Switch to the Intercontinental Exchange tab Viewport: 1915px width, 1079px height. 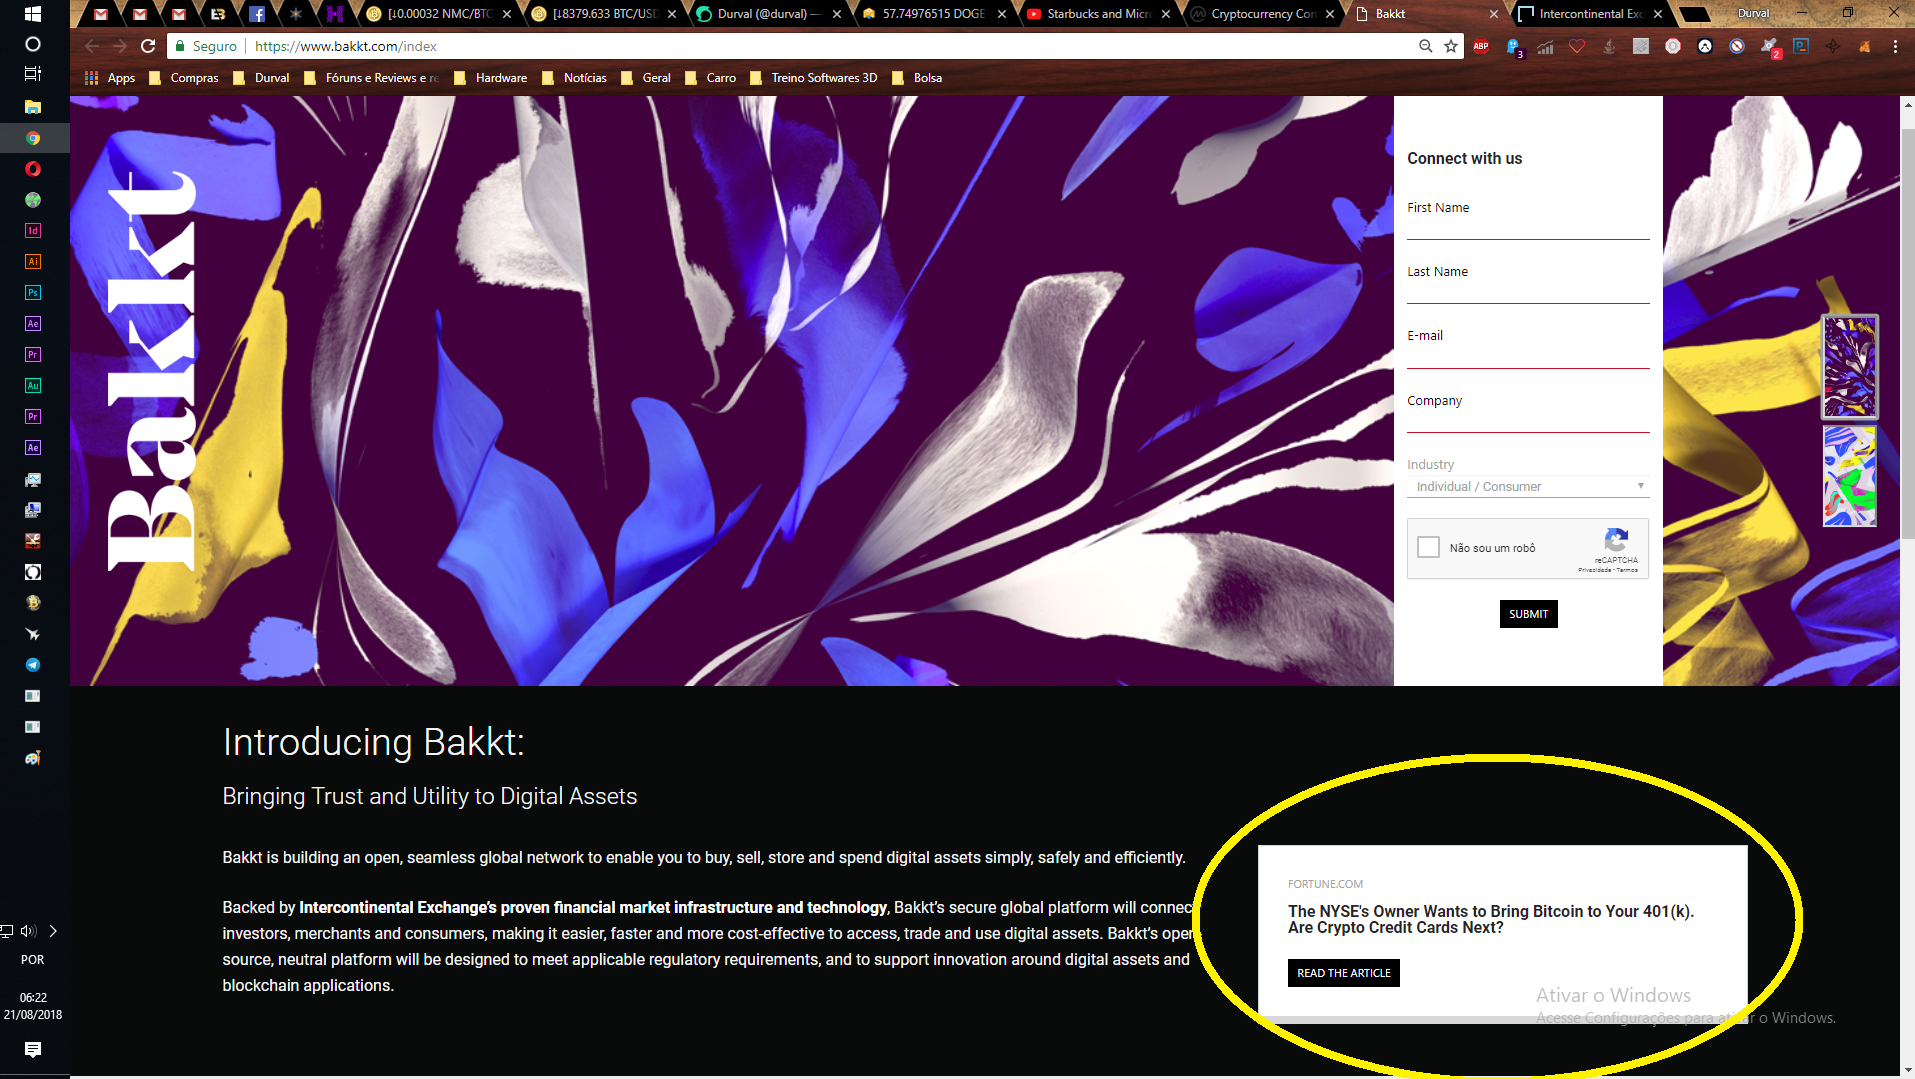click(1588, 14)
